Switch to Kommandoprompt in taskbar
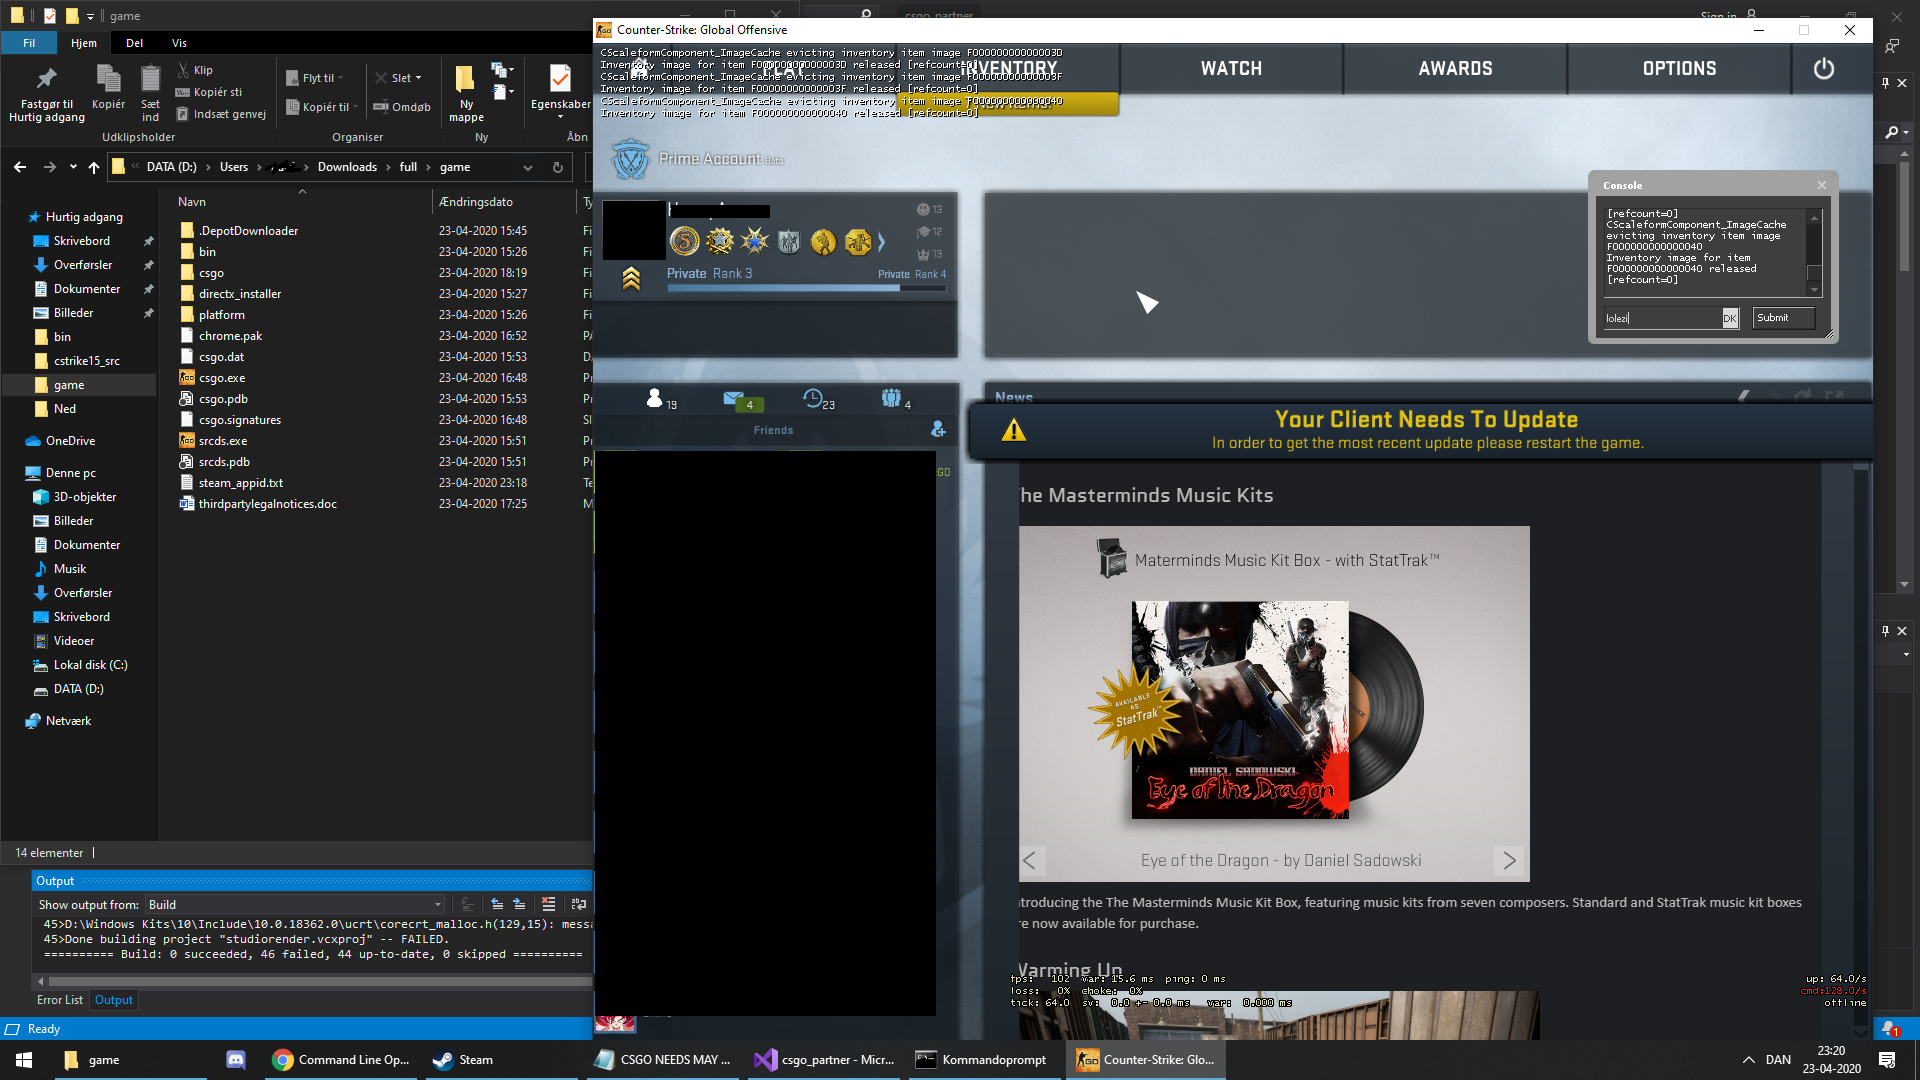 [x=986, y=1060]
